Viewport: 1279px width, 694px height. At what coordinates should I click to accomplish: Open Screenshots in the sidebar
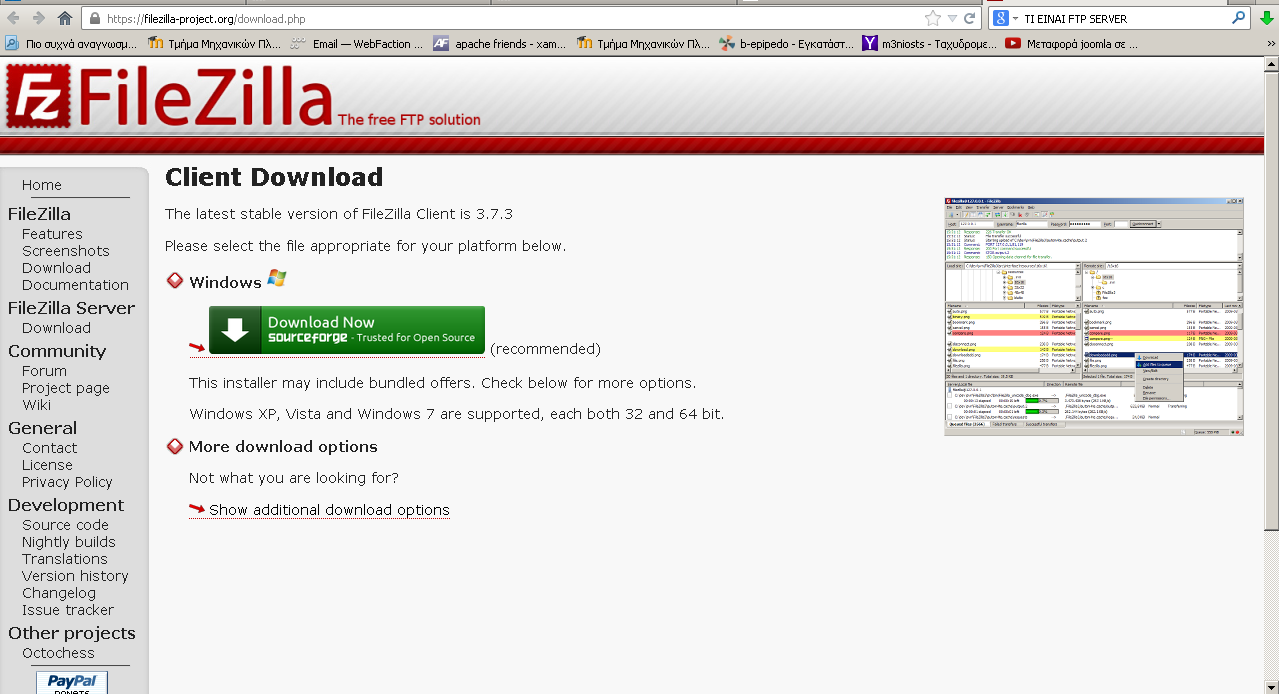tap(66, 251)
